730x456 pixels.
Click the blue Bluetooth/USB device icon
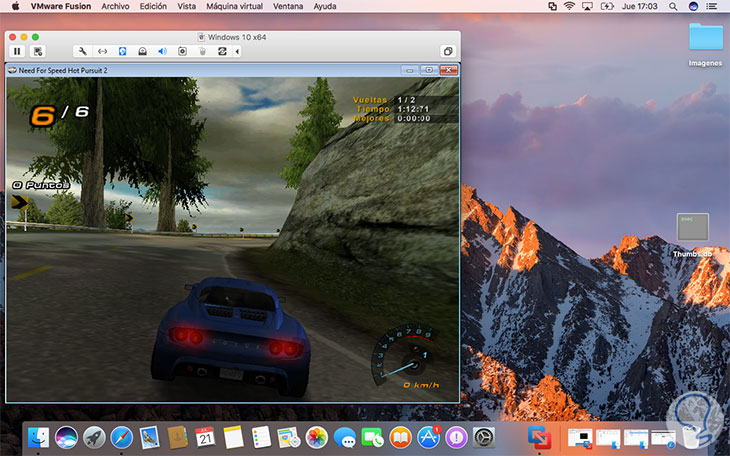tap(122, 51)
